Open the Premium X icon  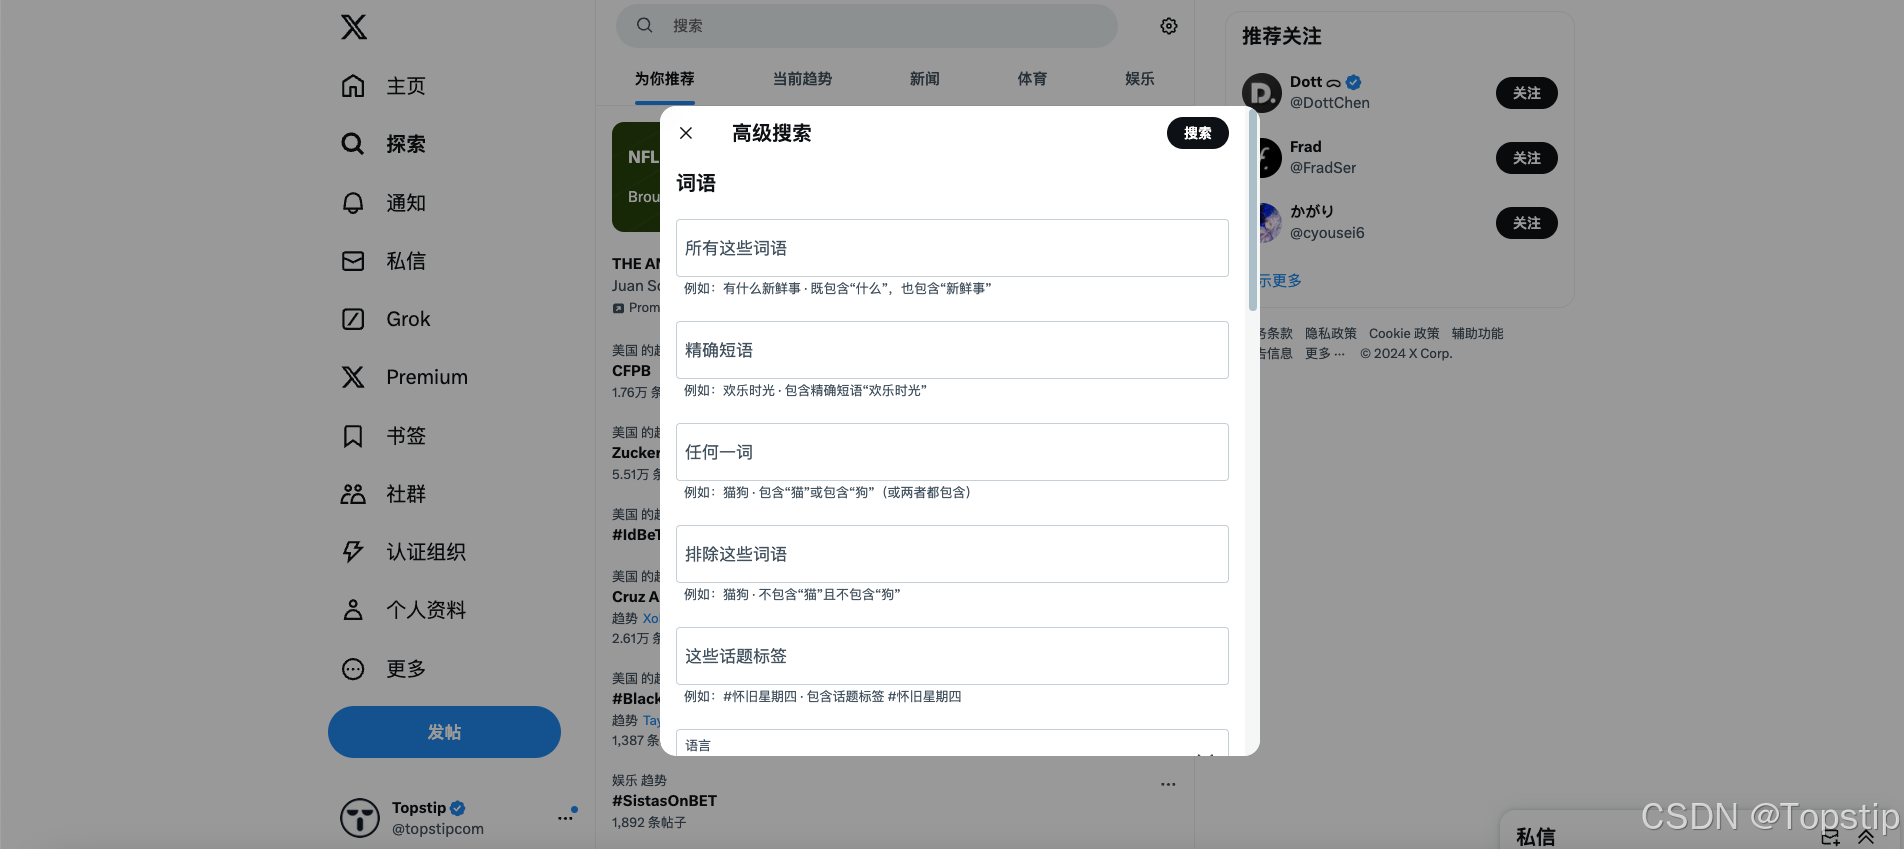[x=353, y=377]
